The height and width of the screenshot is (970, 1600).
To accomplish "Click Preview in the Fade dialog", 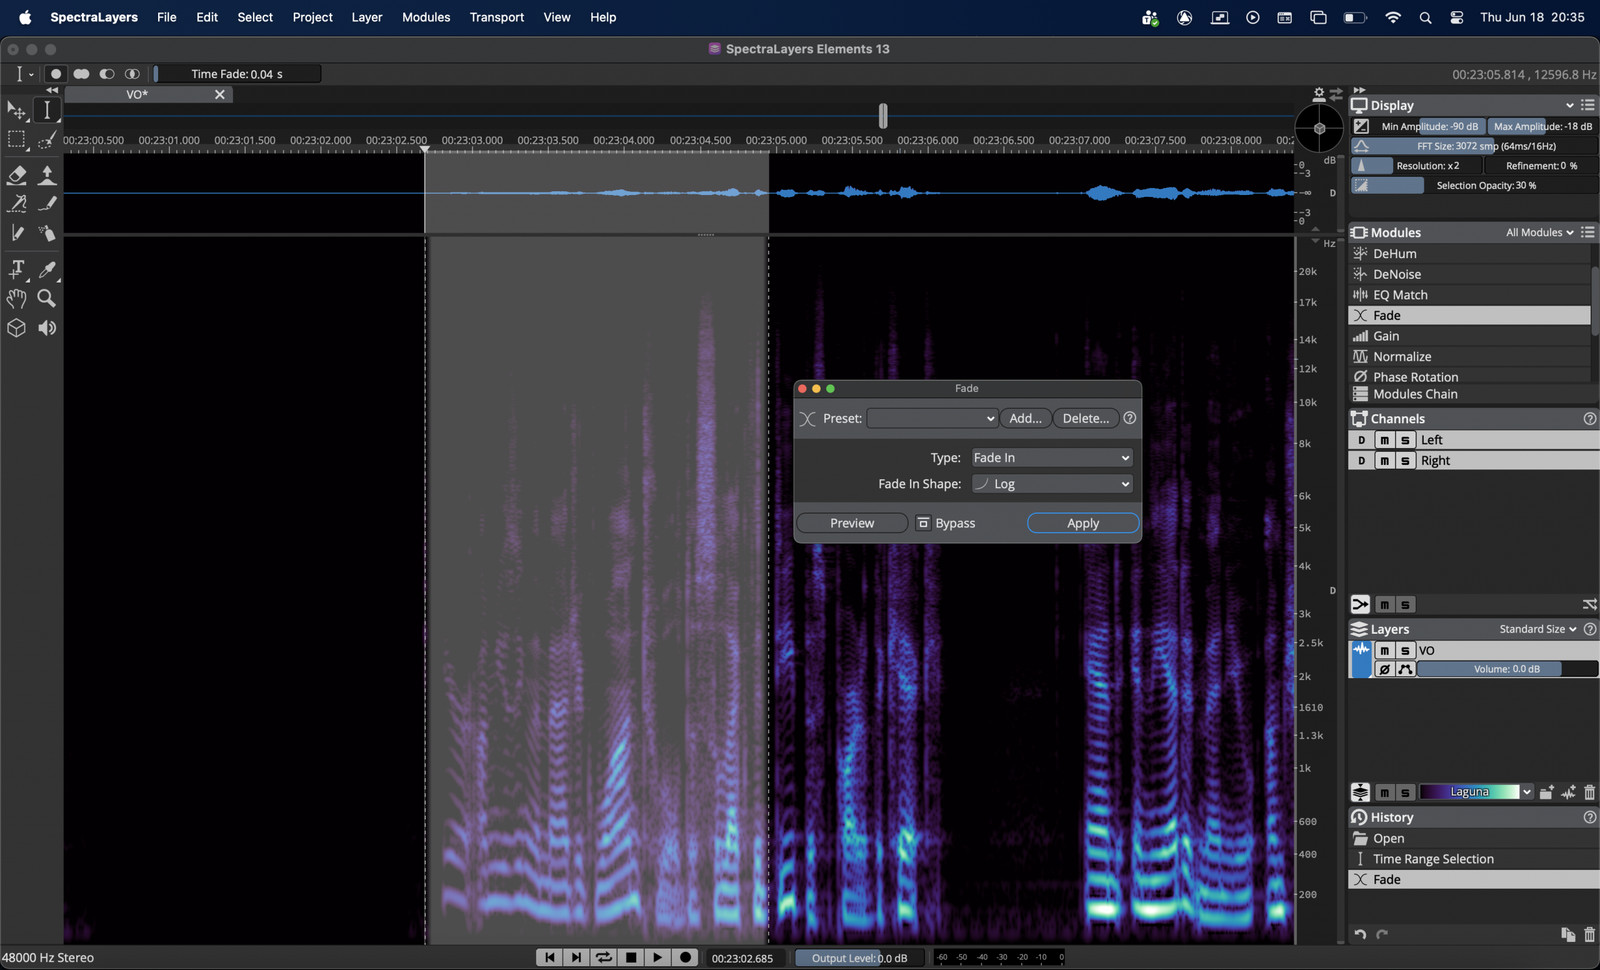I will [x=852, y=523].
